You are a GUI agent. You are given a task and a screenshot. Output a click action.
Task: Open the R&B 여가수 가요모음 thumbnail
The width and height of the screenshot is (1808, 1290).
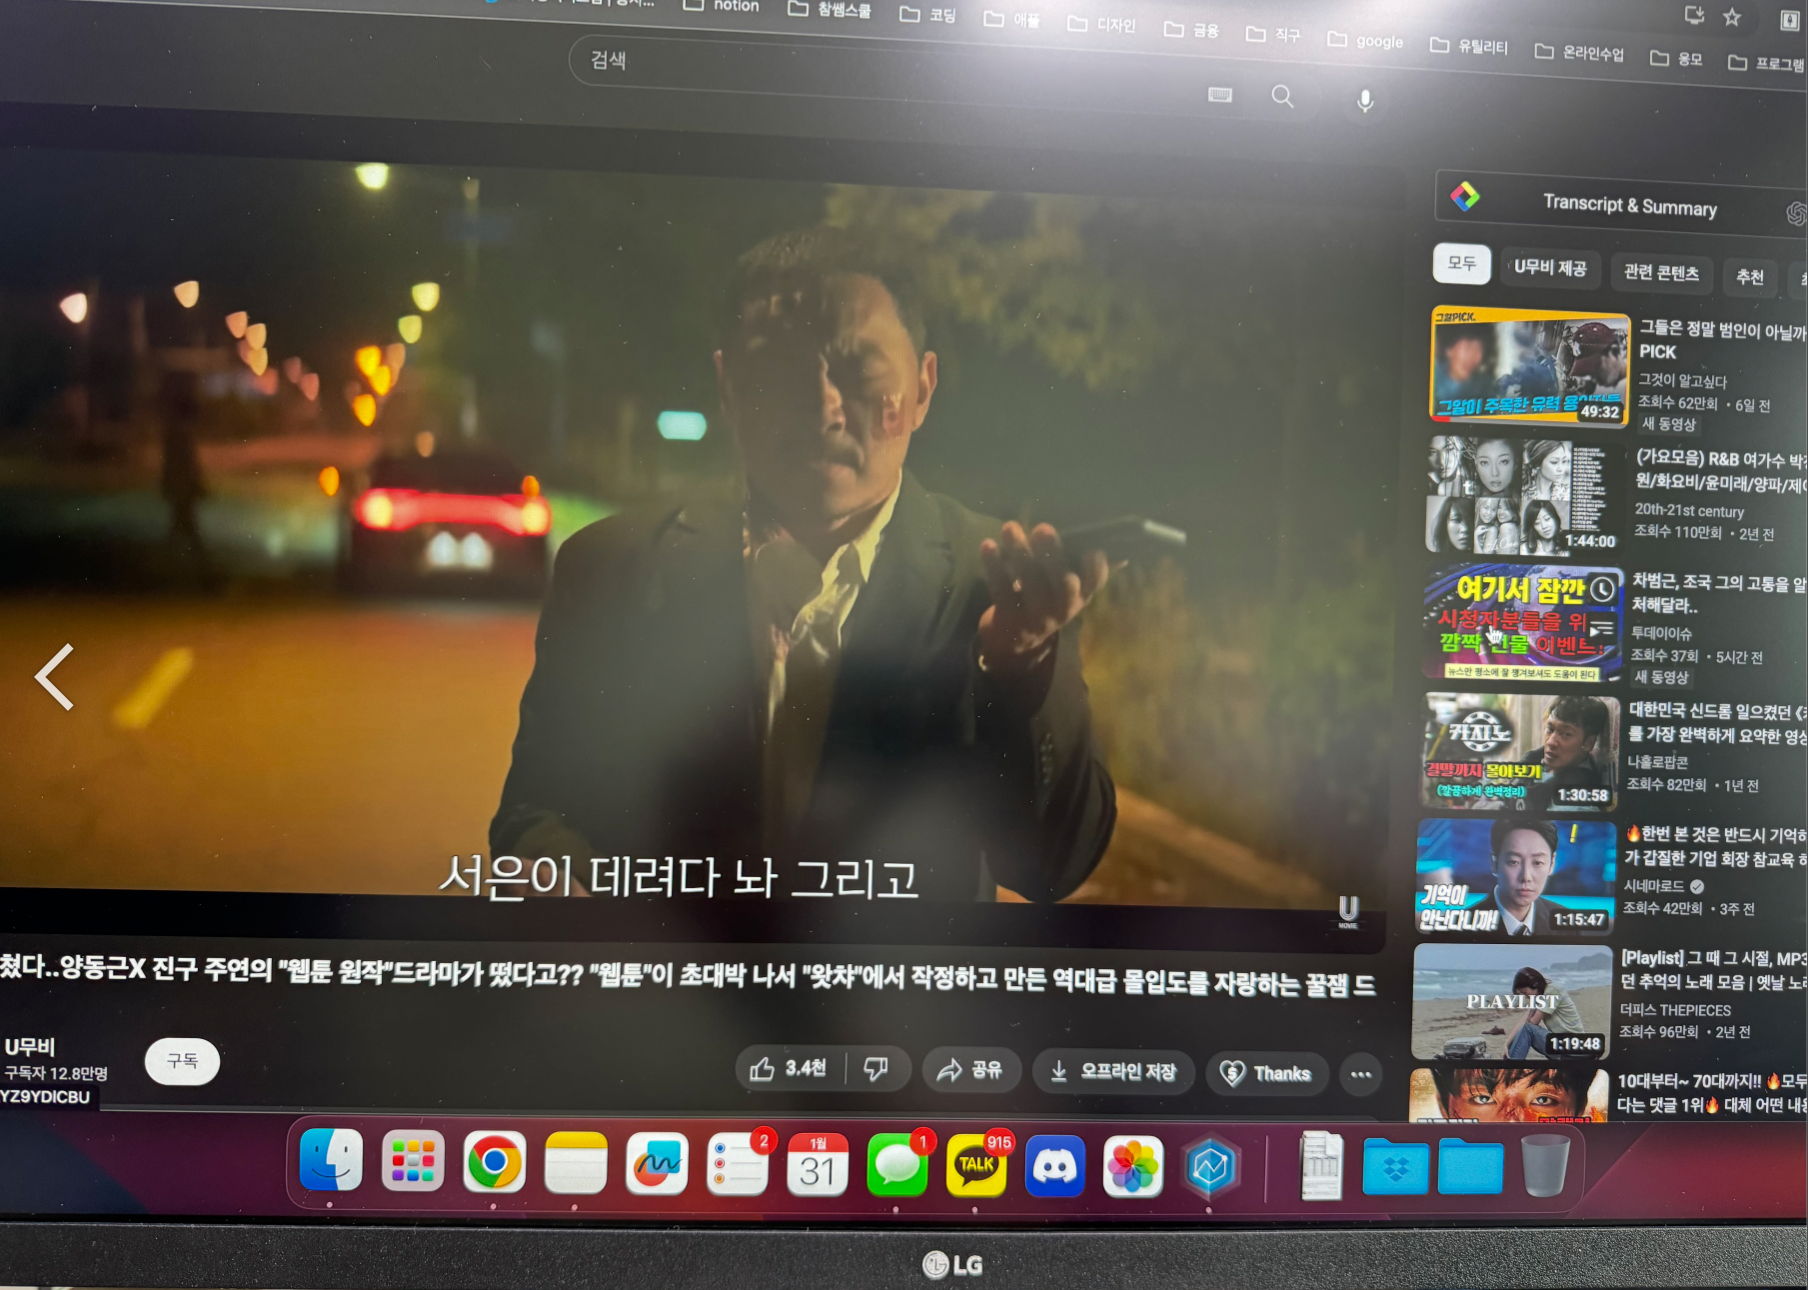coord(1524,495)
